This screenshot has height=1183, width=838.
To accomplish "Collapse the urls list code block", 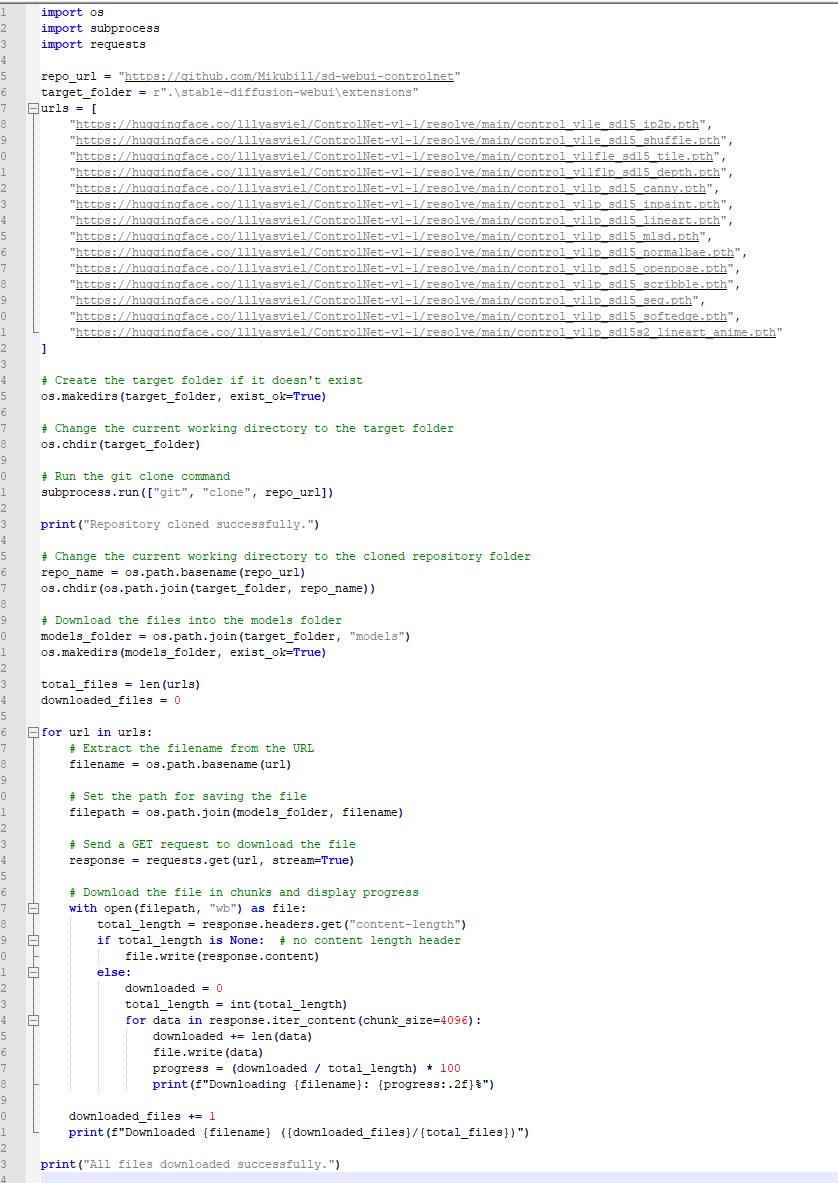I will [31, 108].
